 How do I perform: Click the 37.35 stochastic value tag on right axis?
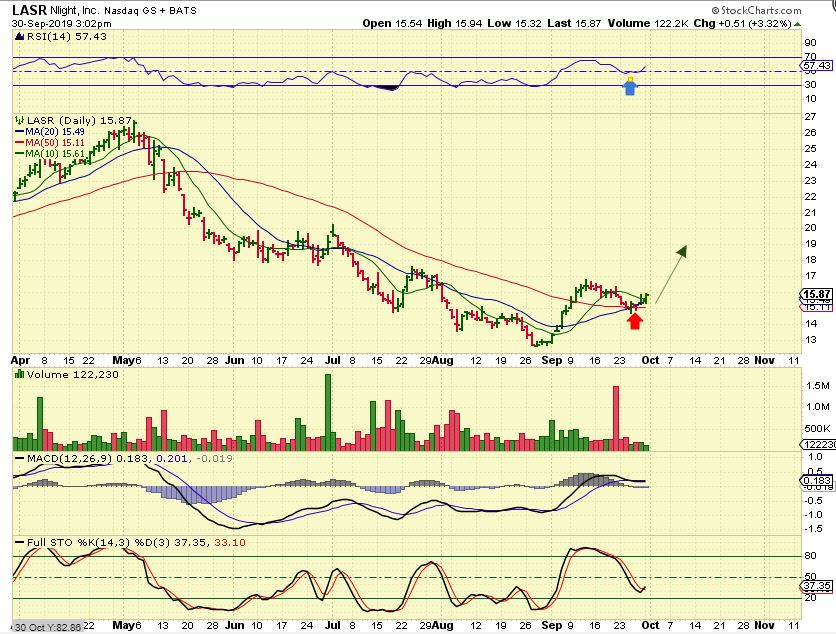816,585
